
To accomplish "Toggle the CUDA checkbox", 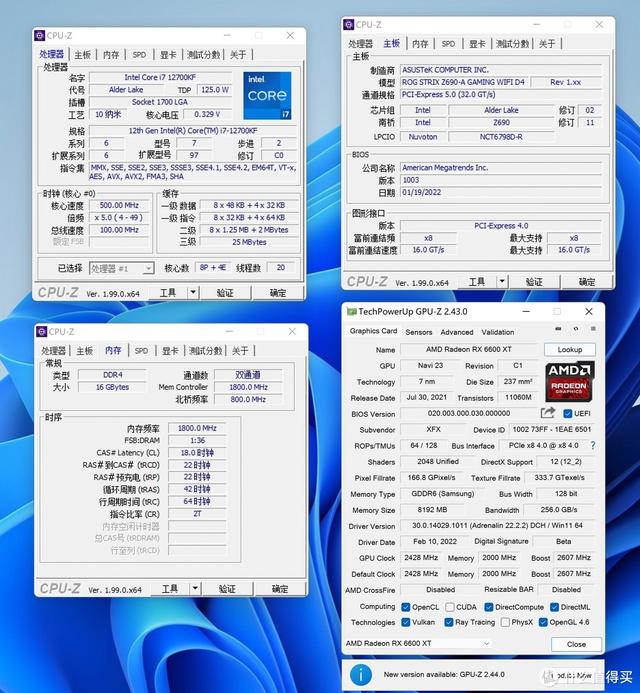I will [x=450, y=607].
